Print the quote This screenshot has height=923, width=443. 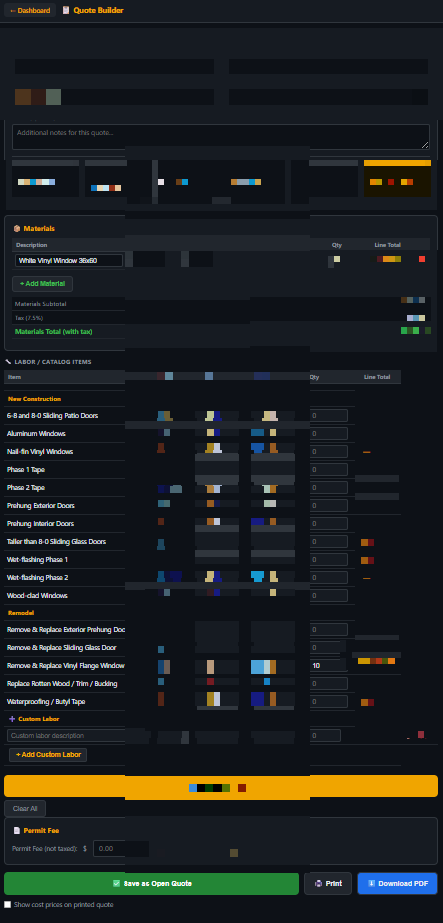[328, 884]
